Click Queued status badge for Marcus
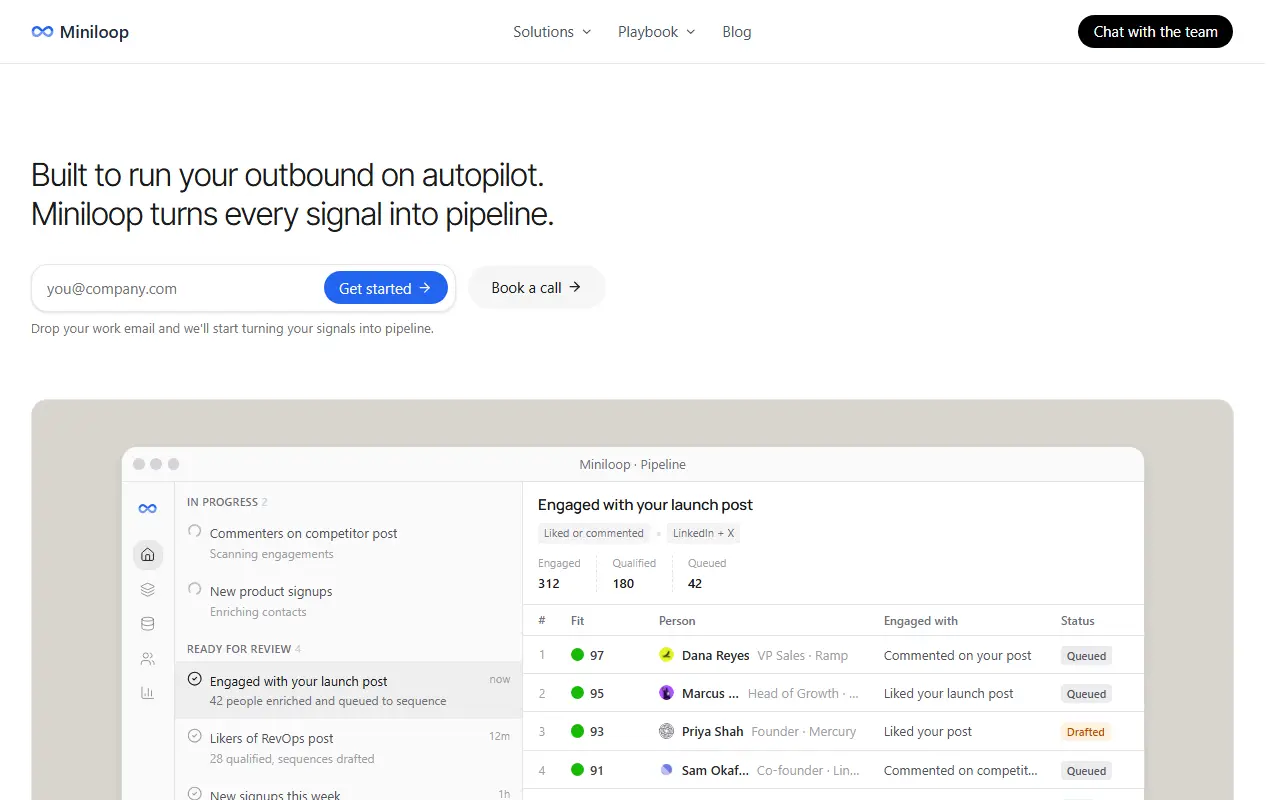Screen dimensions: 1280x800 [x=1086, y=694]
